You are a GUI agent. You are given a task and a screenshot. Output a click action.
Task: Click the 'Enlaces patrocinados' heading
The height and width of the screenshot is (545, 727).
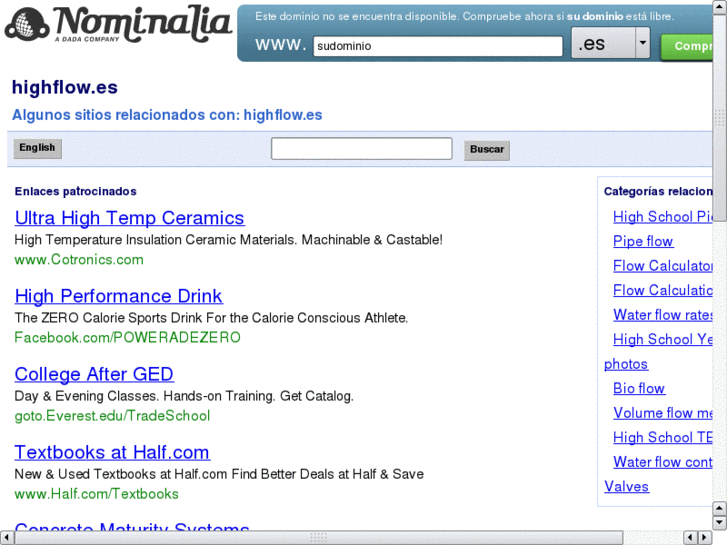point(76,192)
